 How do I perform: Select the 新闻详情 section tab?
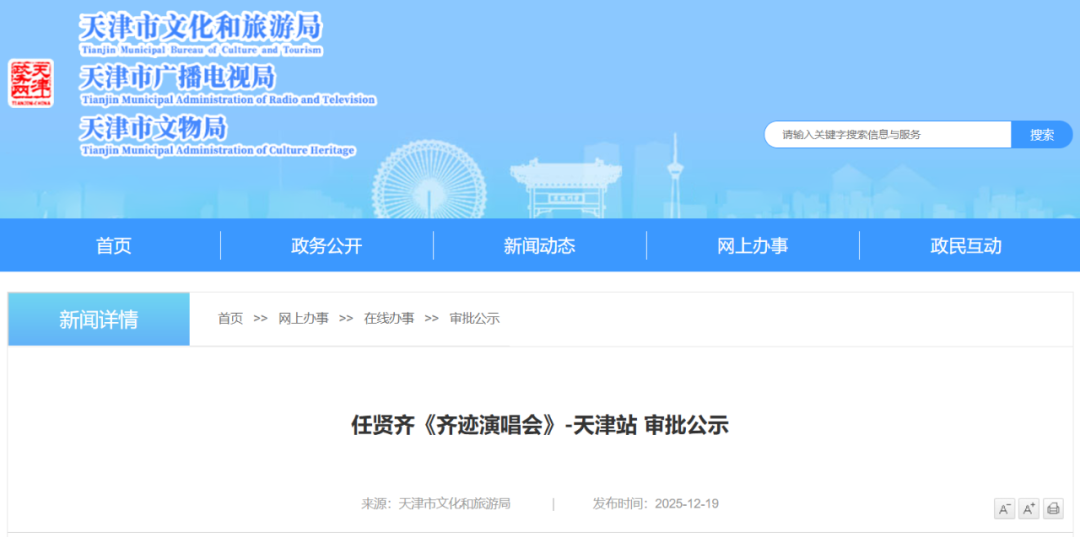tap(99, 320)
